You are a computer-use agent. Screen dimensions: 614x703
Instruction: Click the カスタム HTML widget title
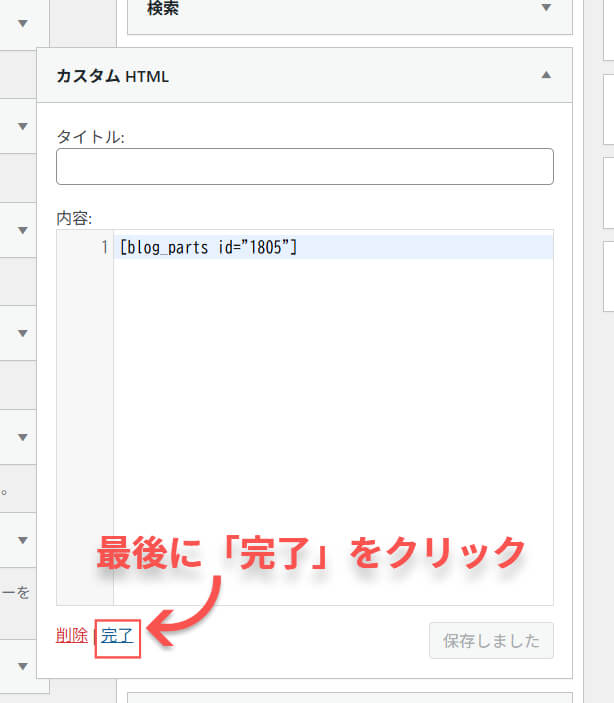[112, 76]
